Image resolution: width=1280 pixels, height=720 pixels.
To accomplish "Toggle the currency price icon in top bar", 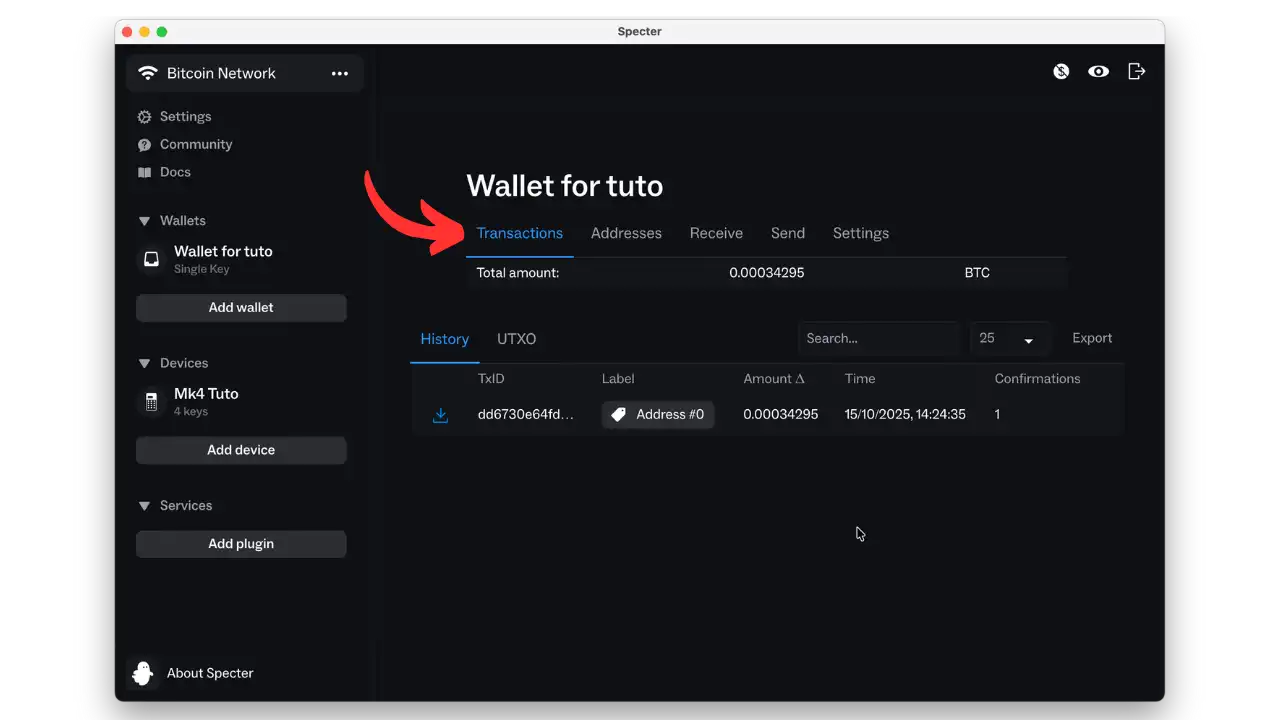I will tap(1061, 71).
